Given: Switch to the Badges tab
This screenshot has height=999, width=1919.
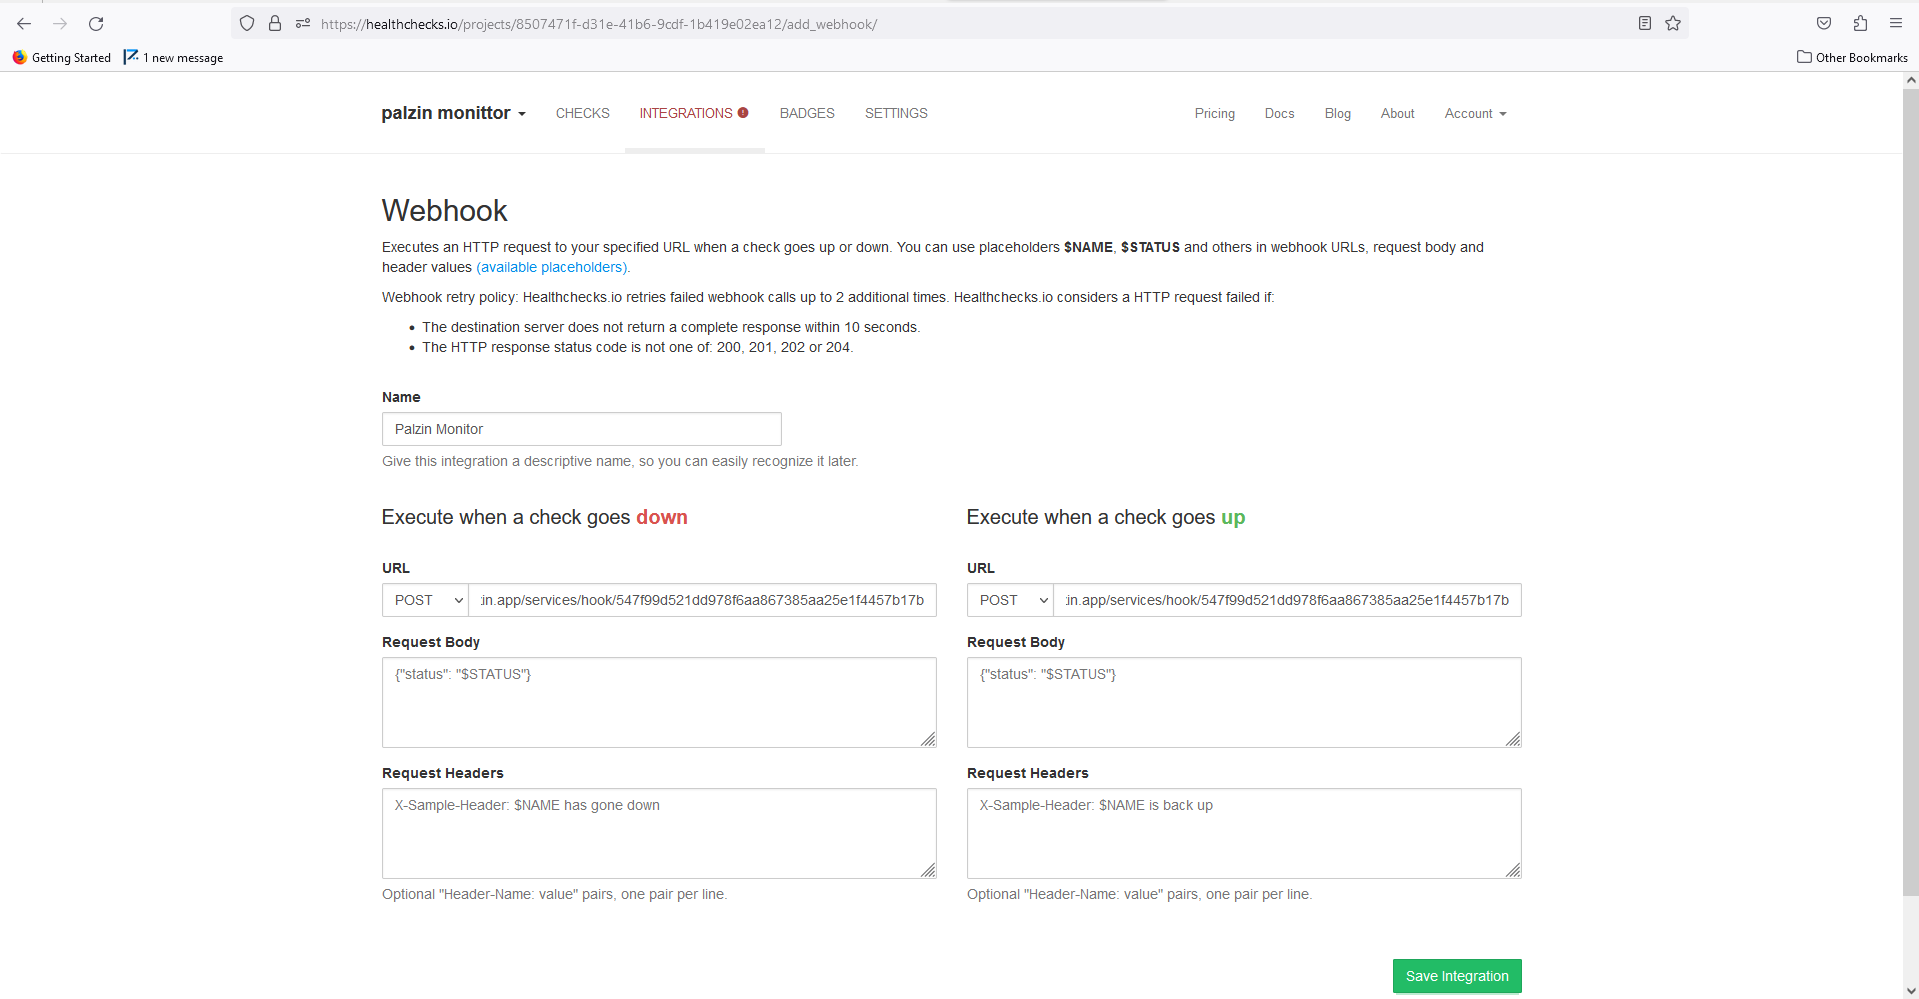Looking at the screenshot, I should click(807, 113).
